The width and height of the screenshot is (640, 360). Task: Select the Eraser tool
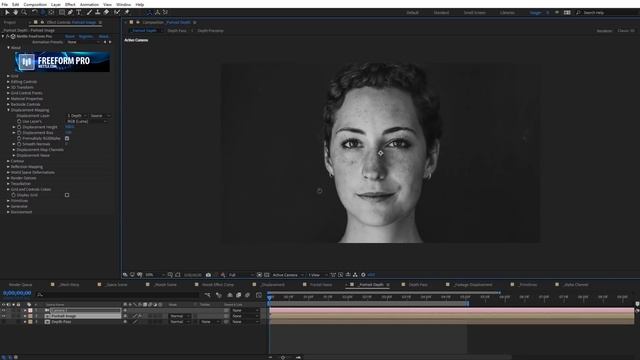click(106, 13)
